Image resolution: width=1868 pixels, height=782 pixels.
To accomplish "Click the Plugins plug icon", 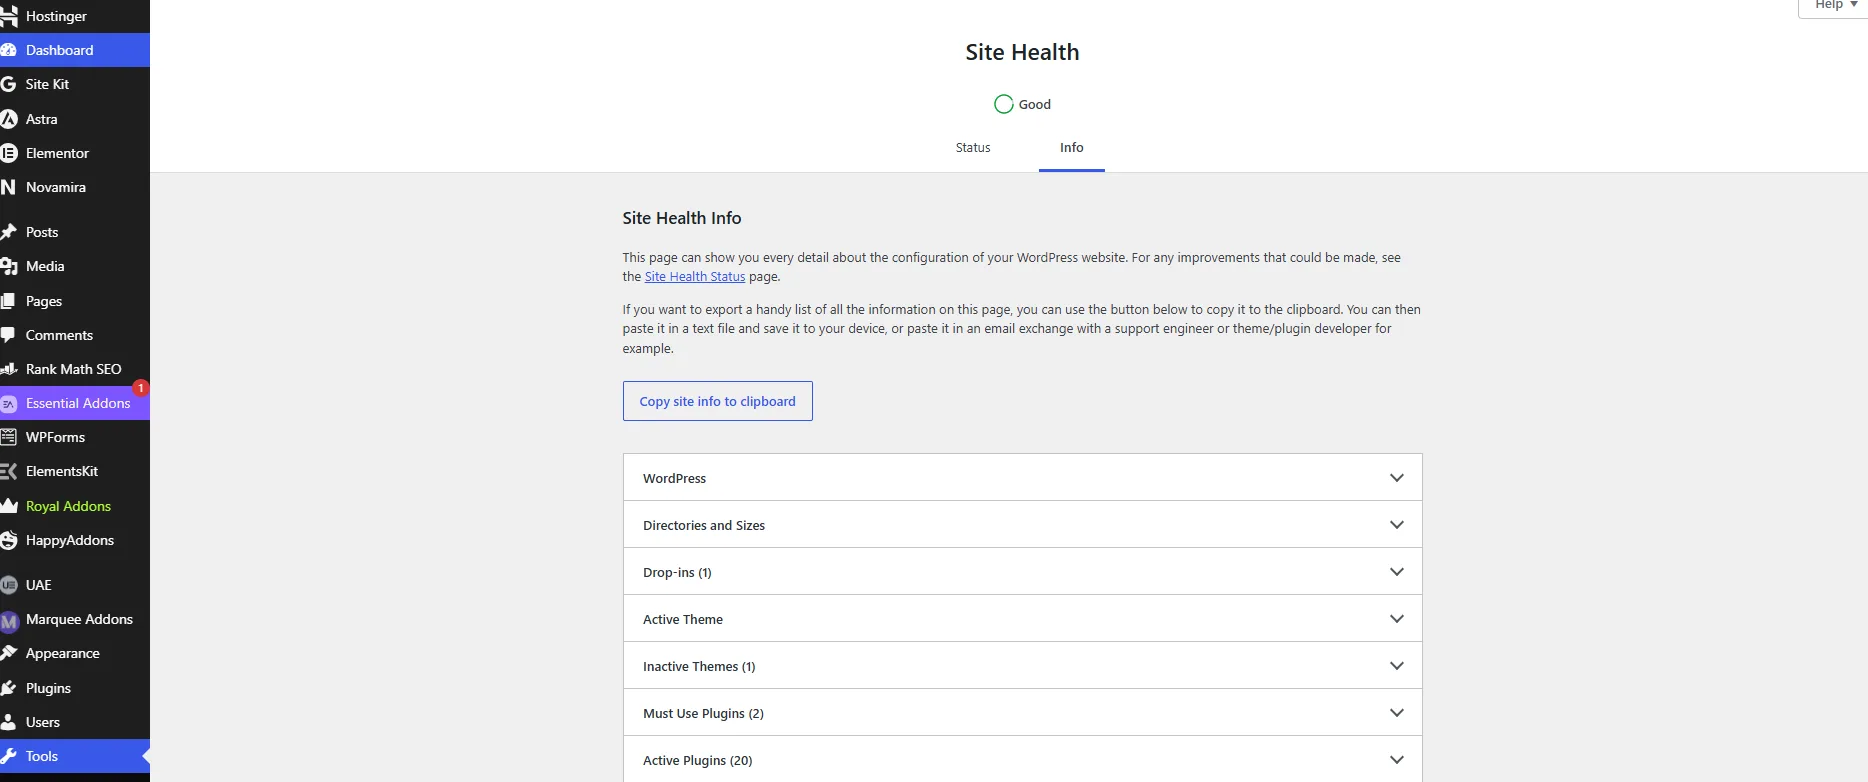I will [9, 688].
